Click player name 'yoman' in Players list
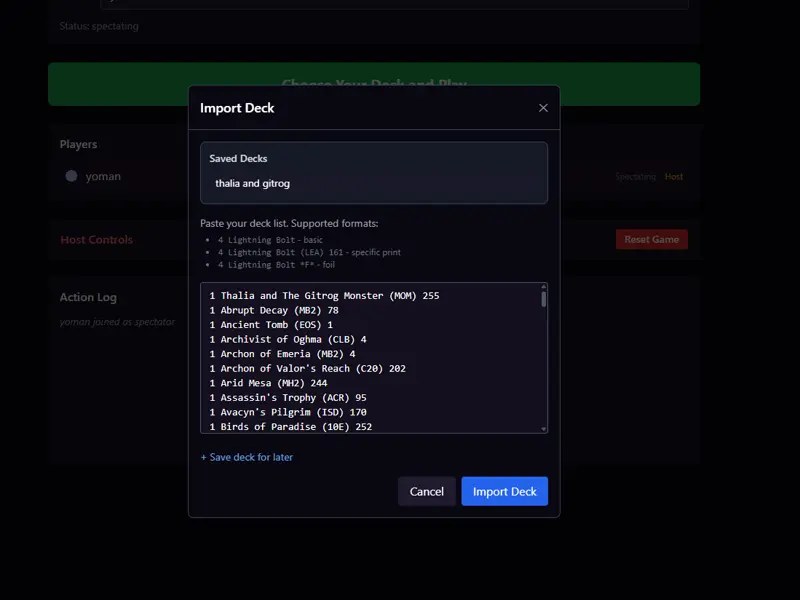Screen dimensions: 800x600 pos(103,177)
